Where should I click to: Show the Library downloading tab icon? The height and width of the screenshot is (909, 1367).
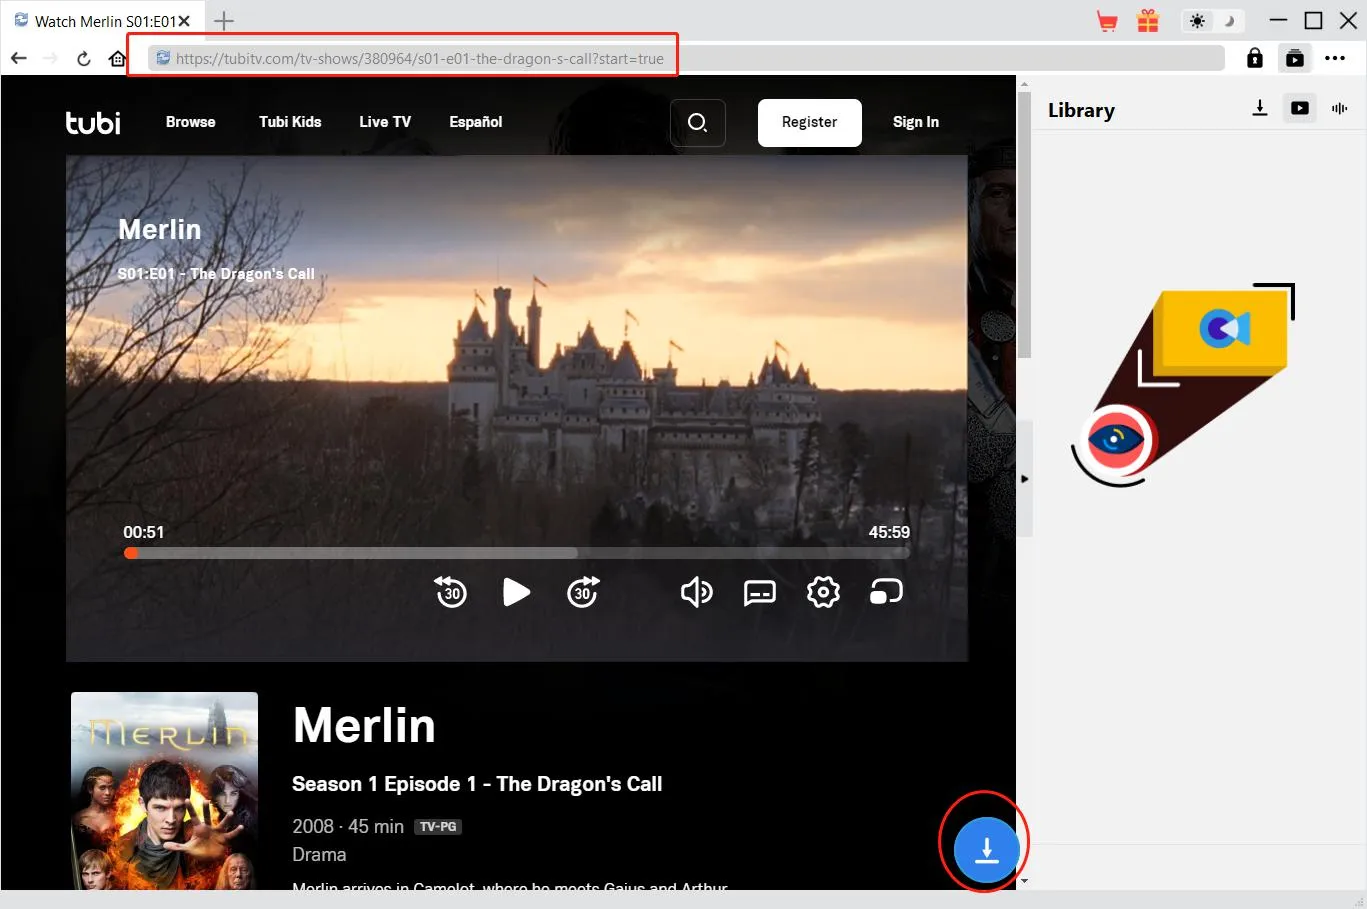[1260, 108]
